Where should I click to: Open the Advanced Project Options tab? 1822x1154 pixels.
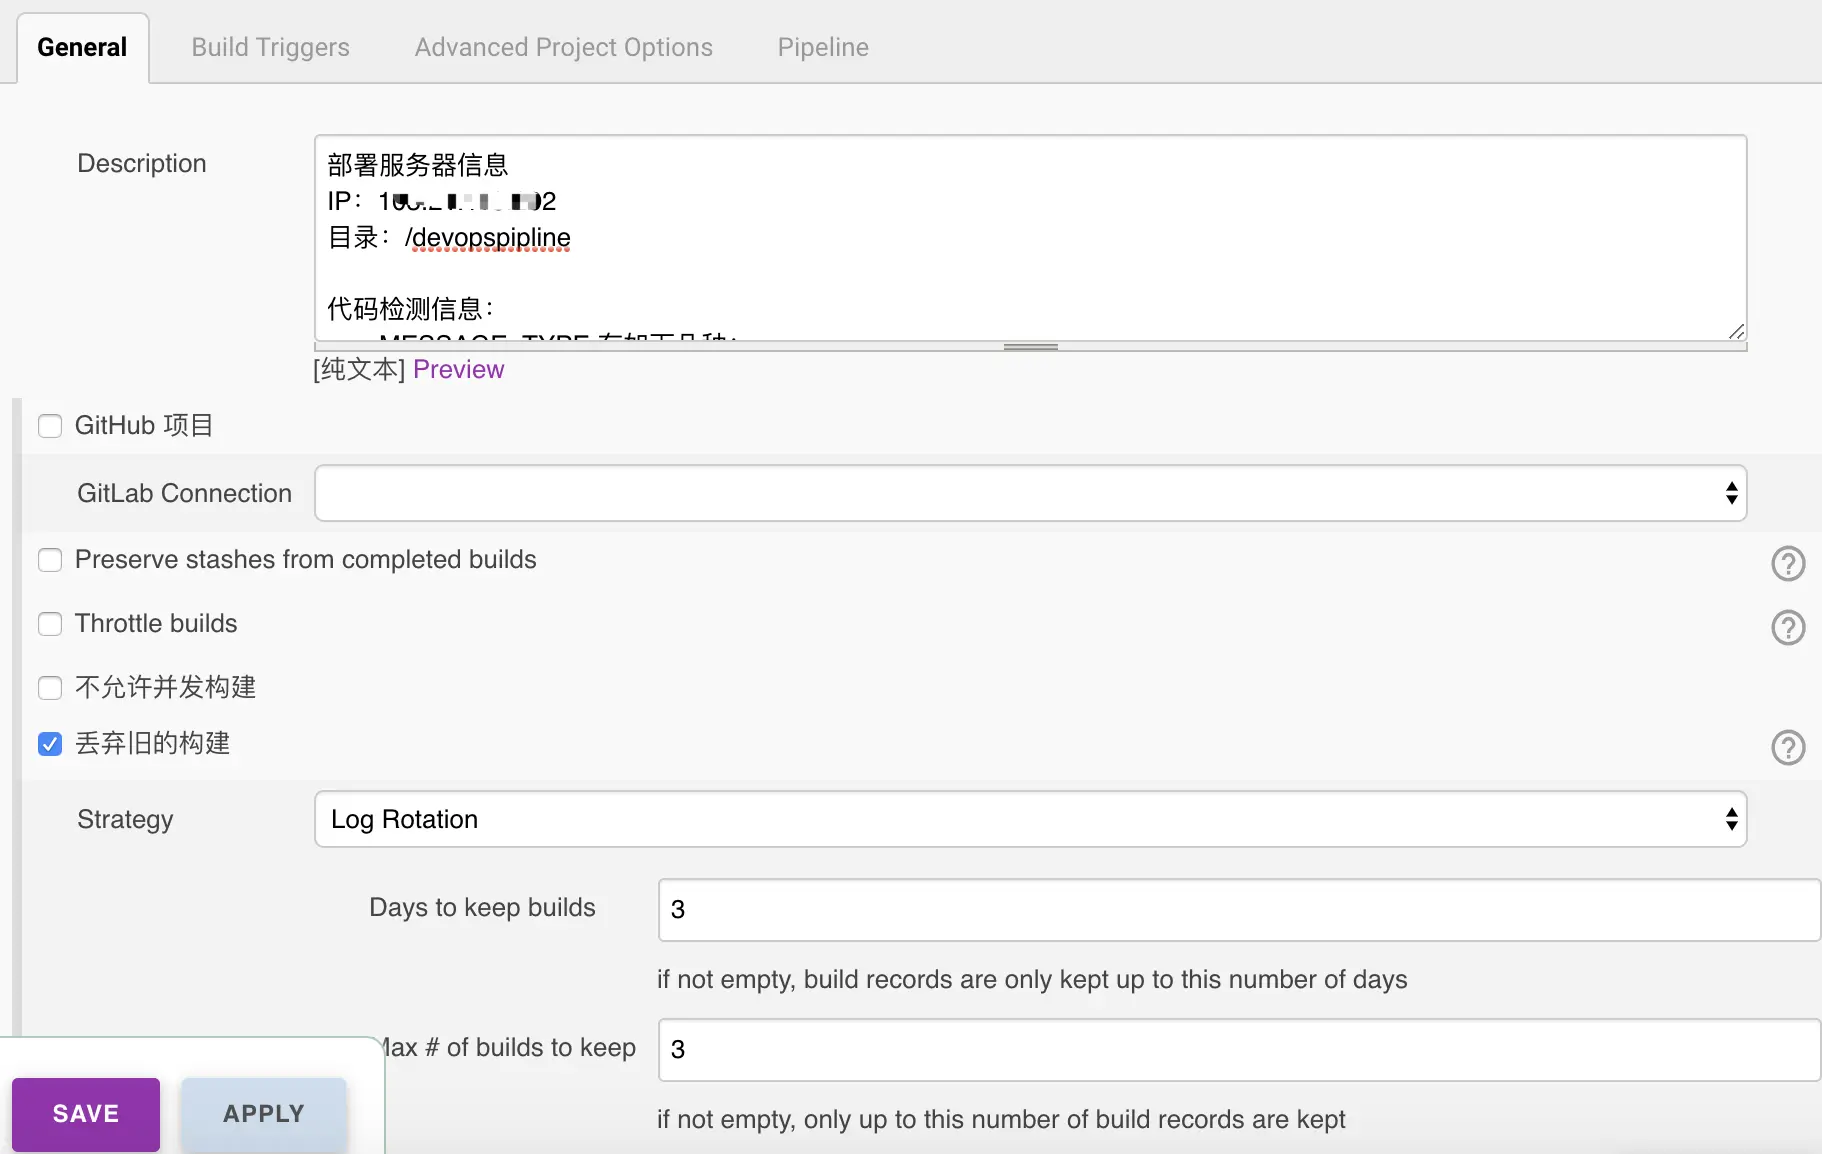[x=563, y=47]
